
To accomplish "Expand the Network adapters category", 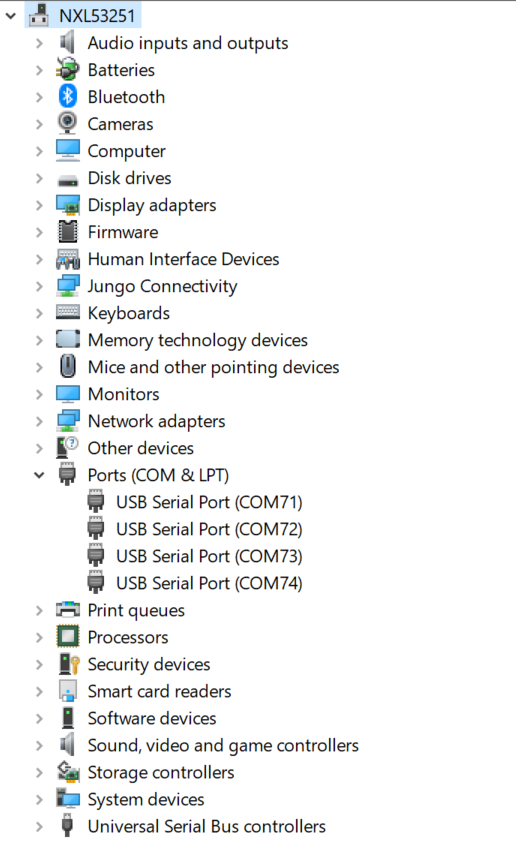I will pos(39,421).
